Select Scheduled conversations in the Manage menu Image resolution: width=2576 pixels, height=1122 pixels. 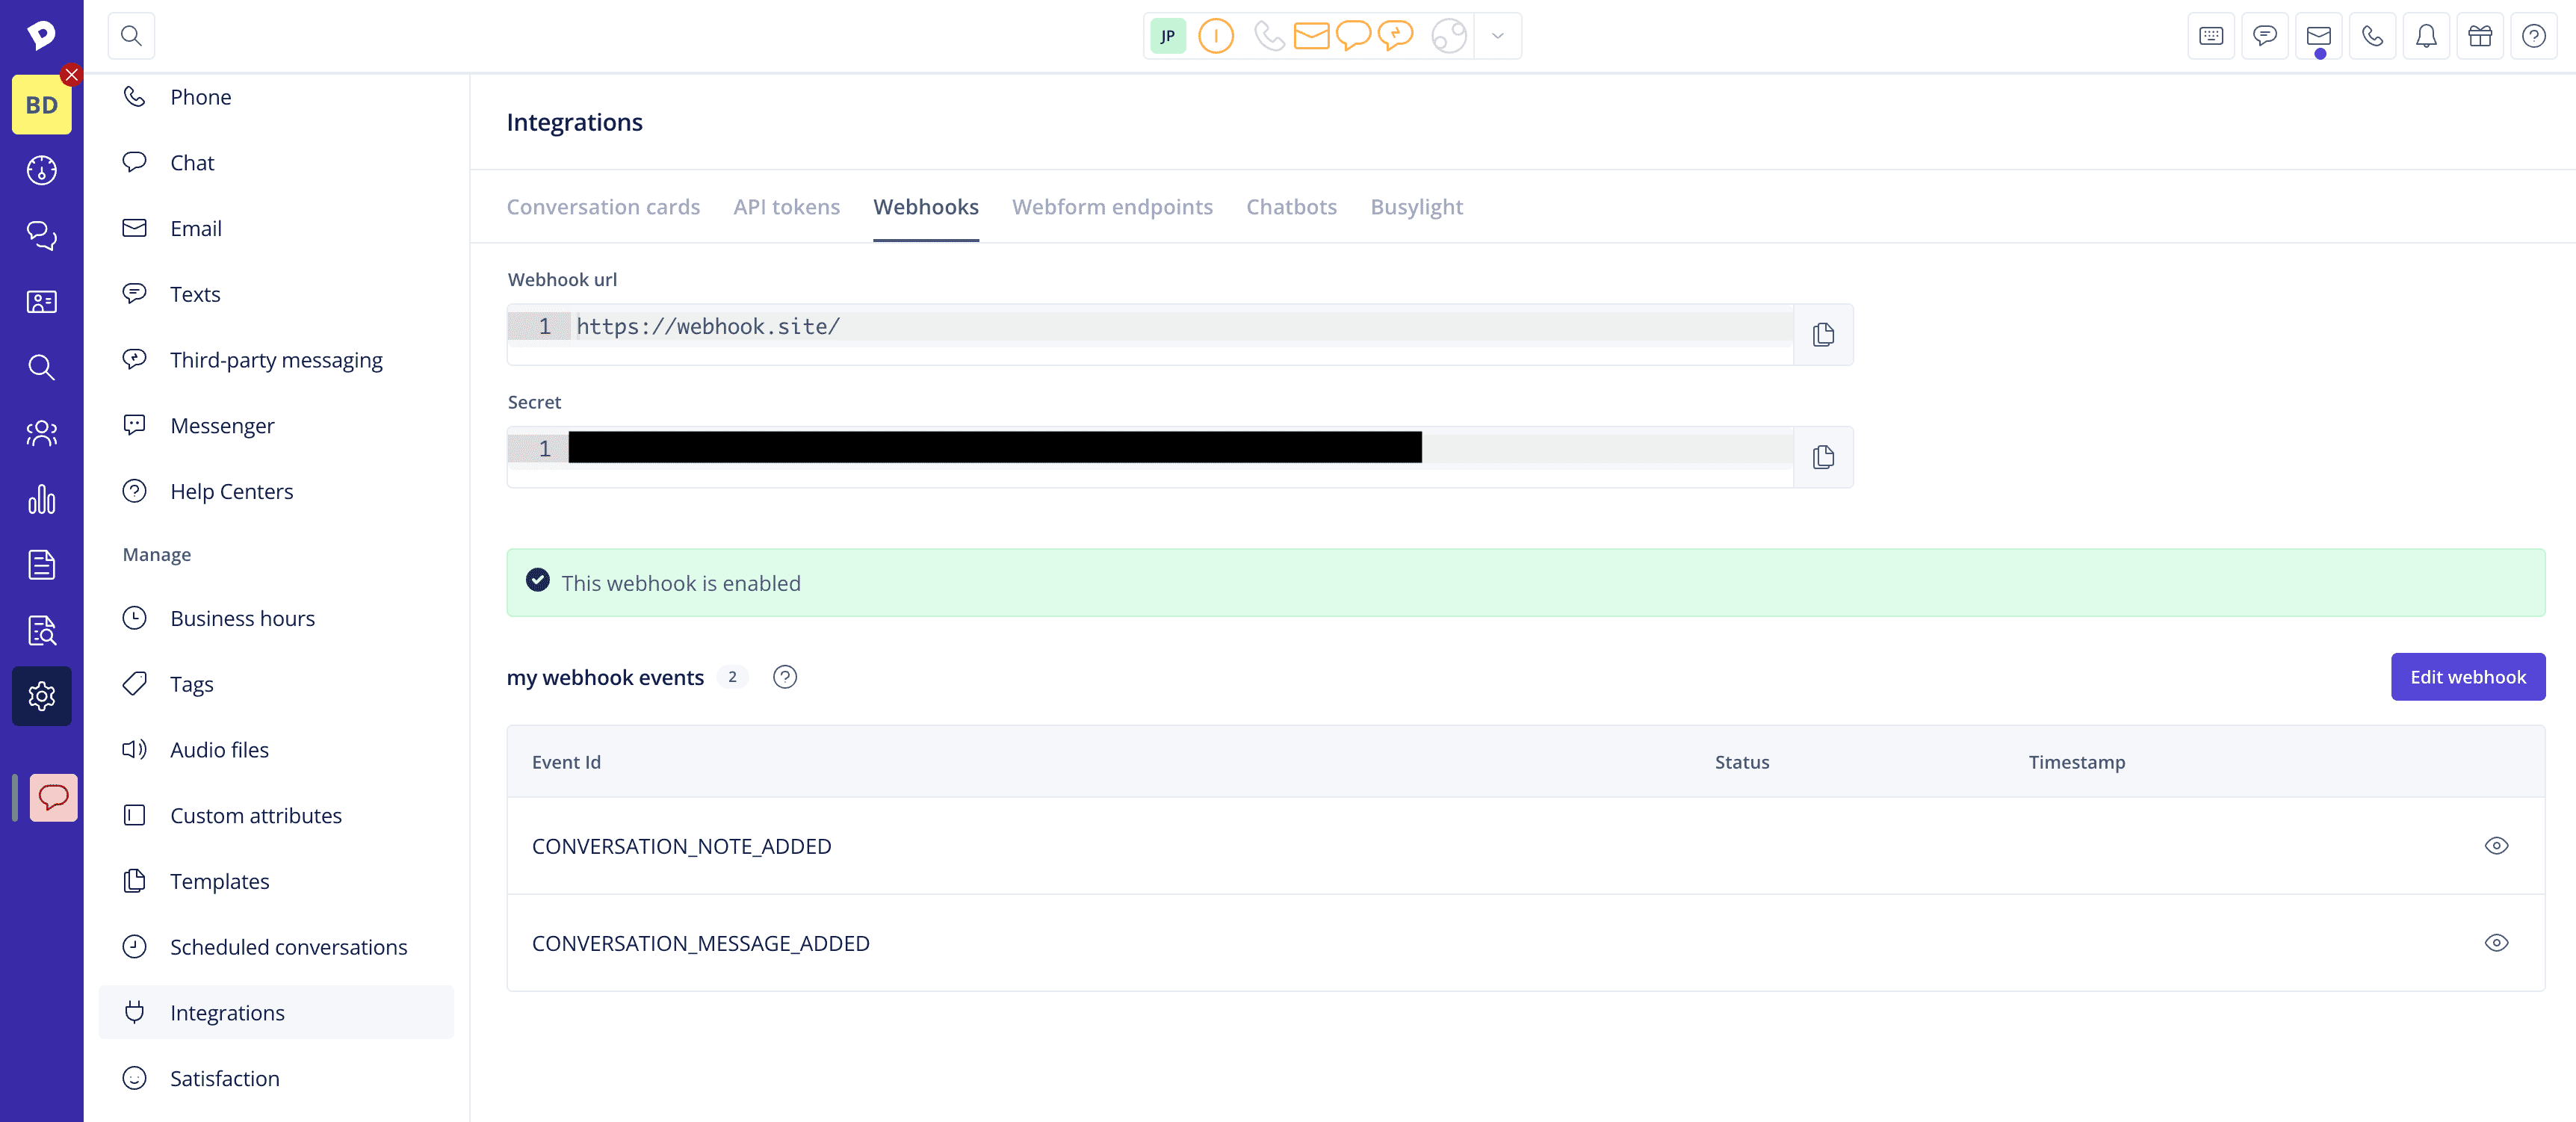click(x=288, y=946)
